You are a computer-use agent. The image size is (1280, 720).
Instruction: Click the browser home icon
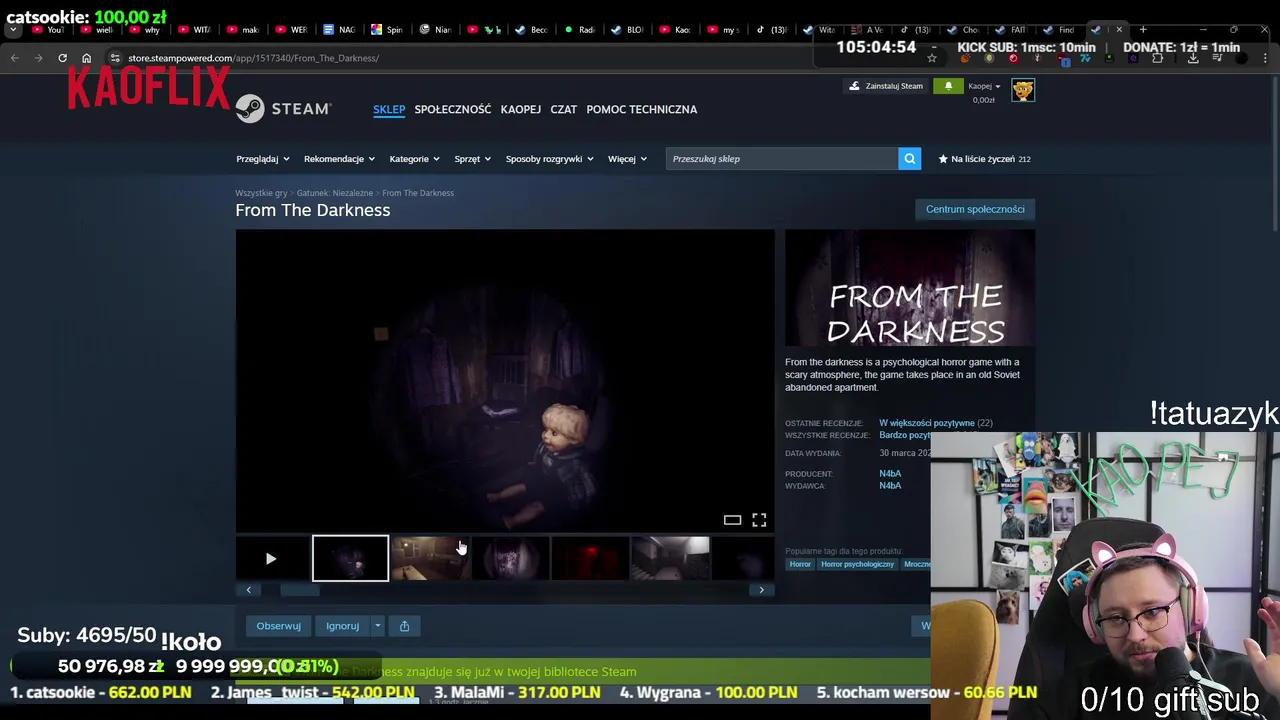[86, 58]
